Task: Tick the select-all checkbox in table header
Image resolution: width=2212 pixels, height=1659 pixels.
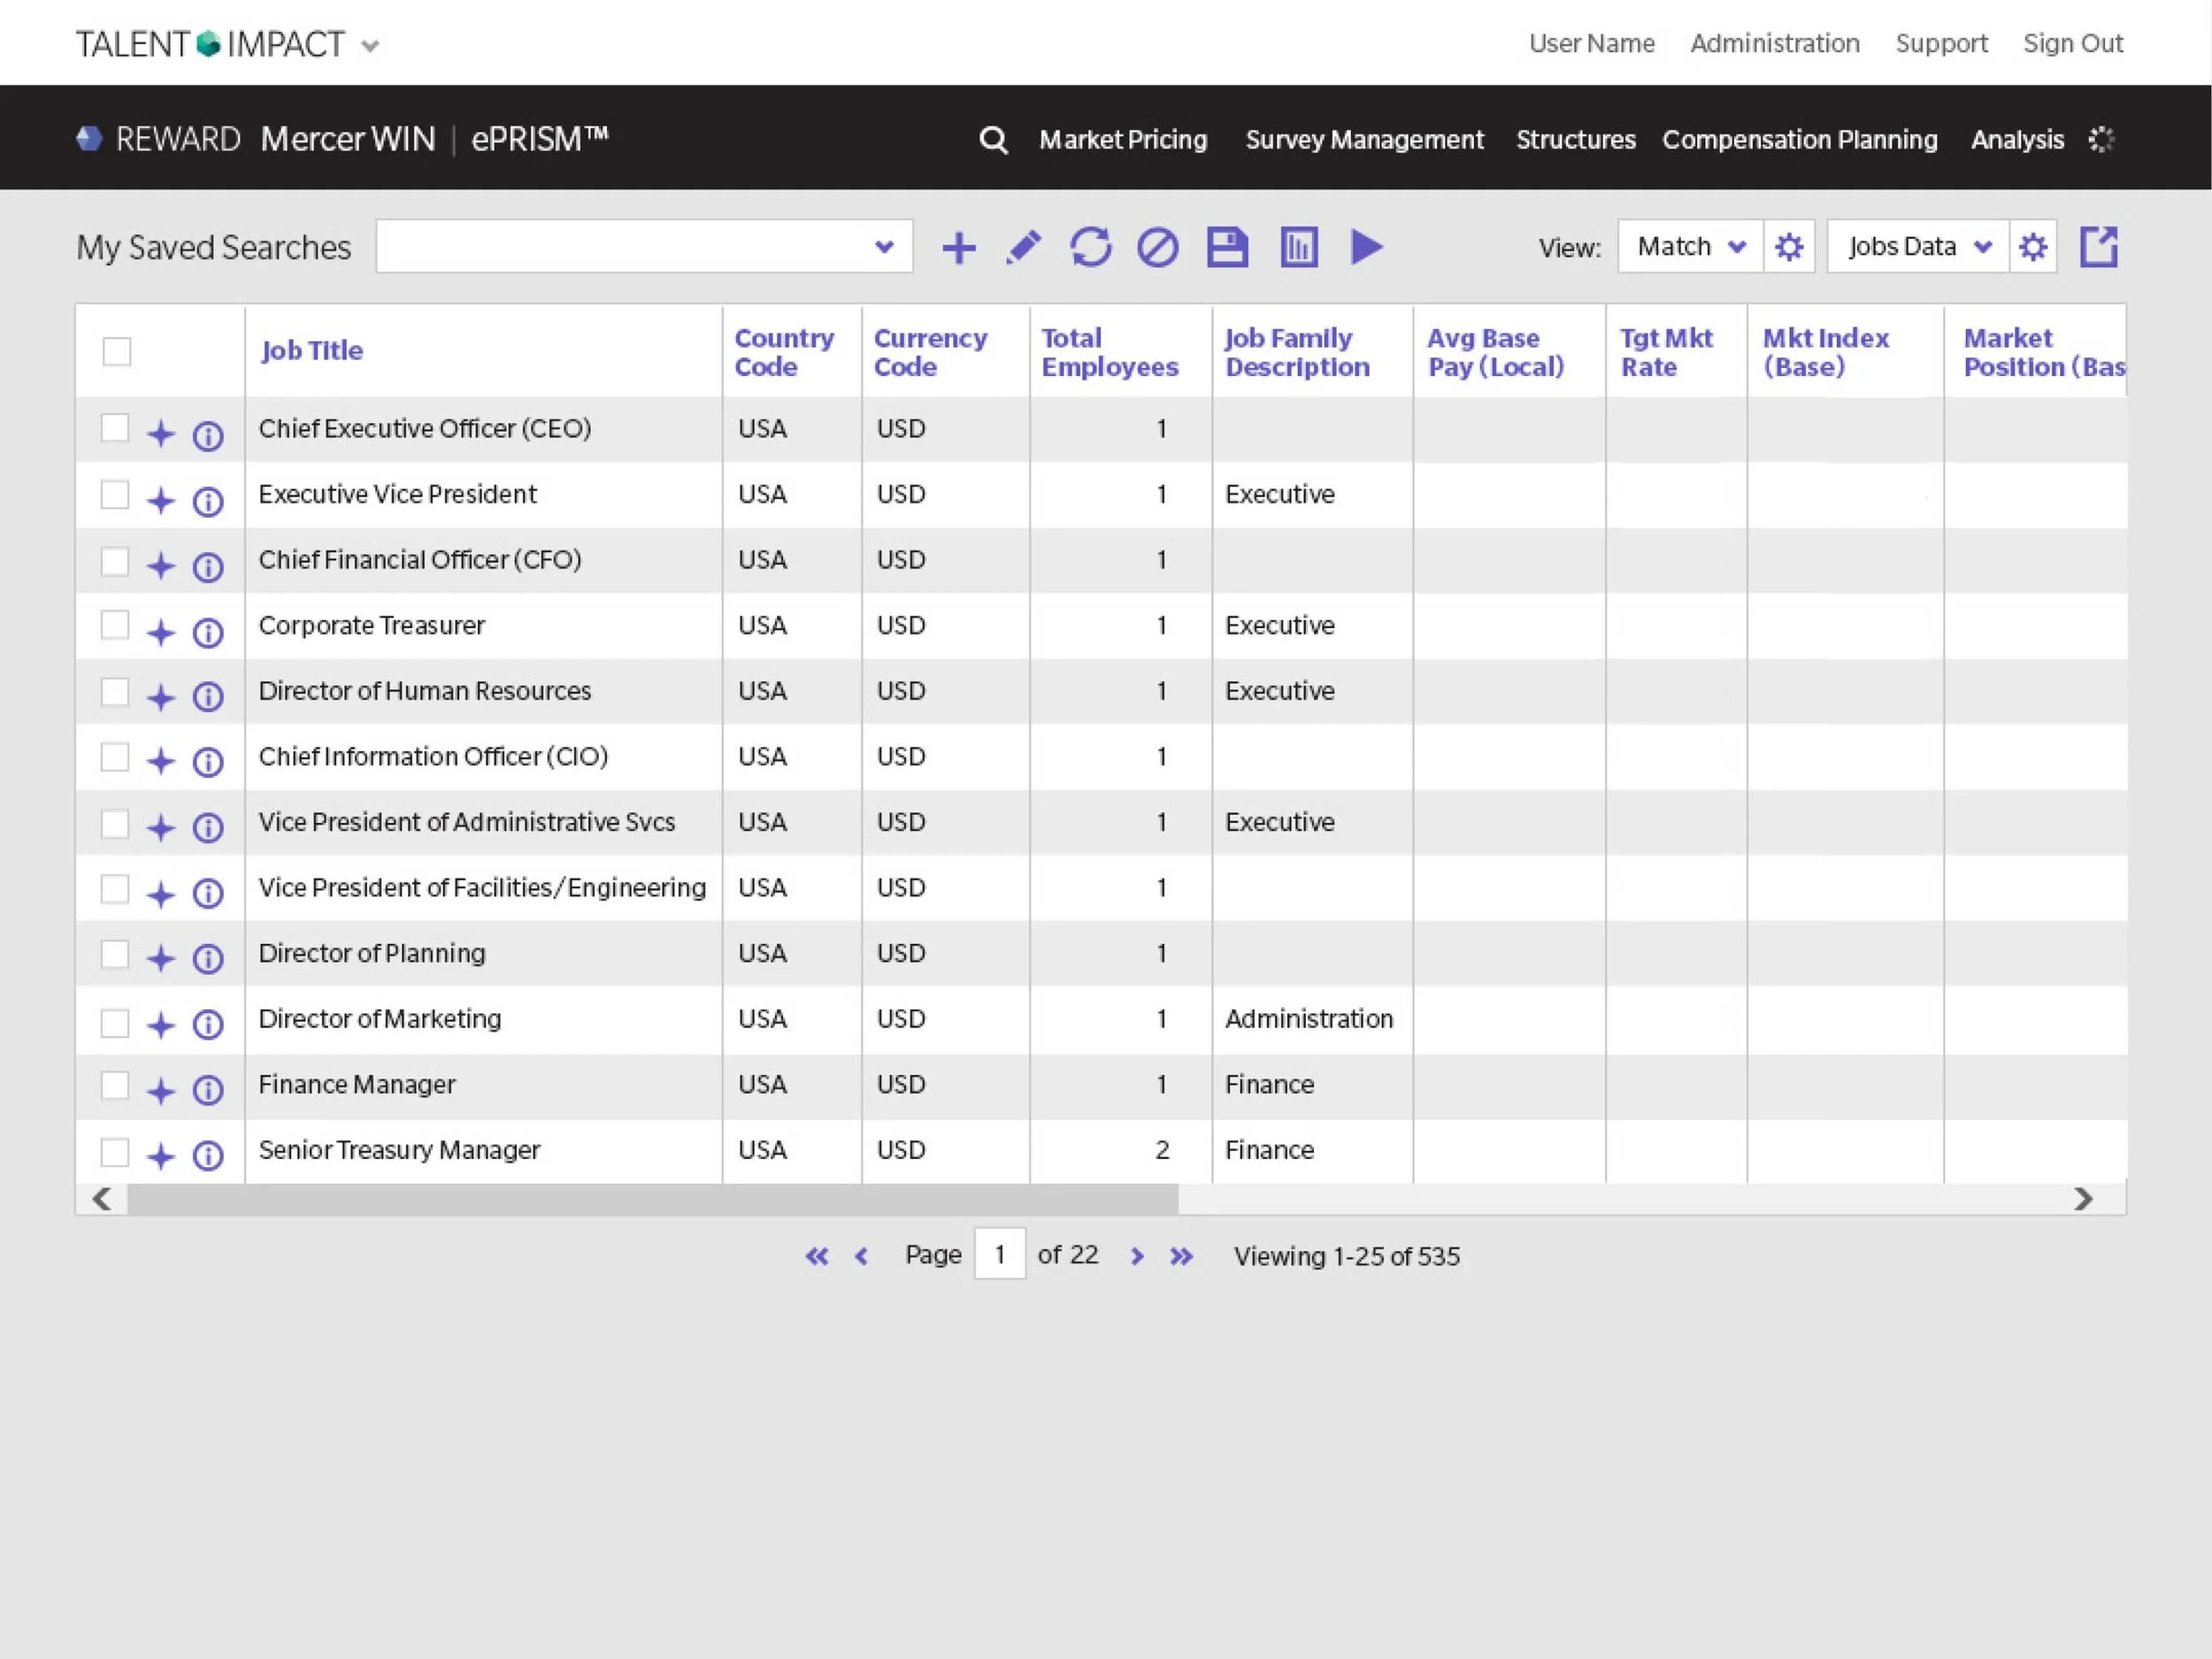Action: click(117, 352)
